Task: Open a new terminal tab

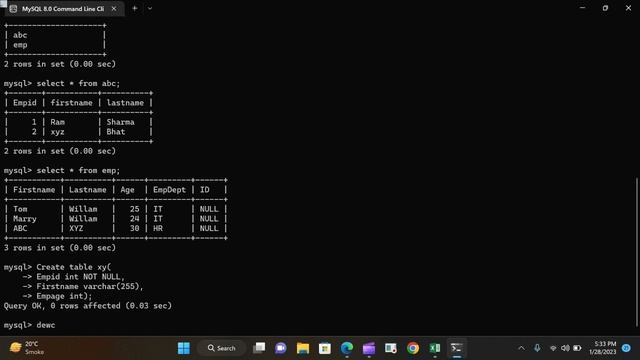Action: (x=135, y=8)
